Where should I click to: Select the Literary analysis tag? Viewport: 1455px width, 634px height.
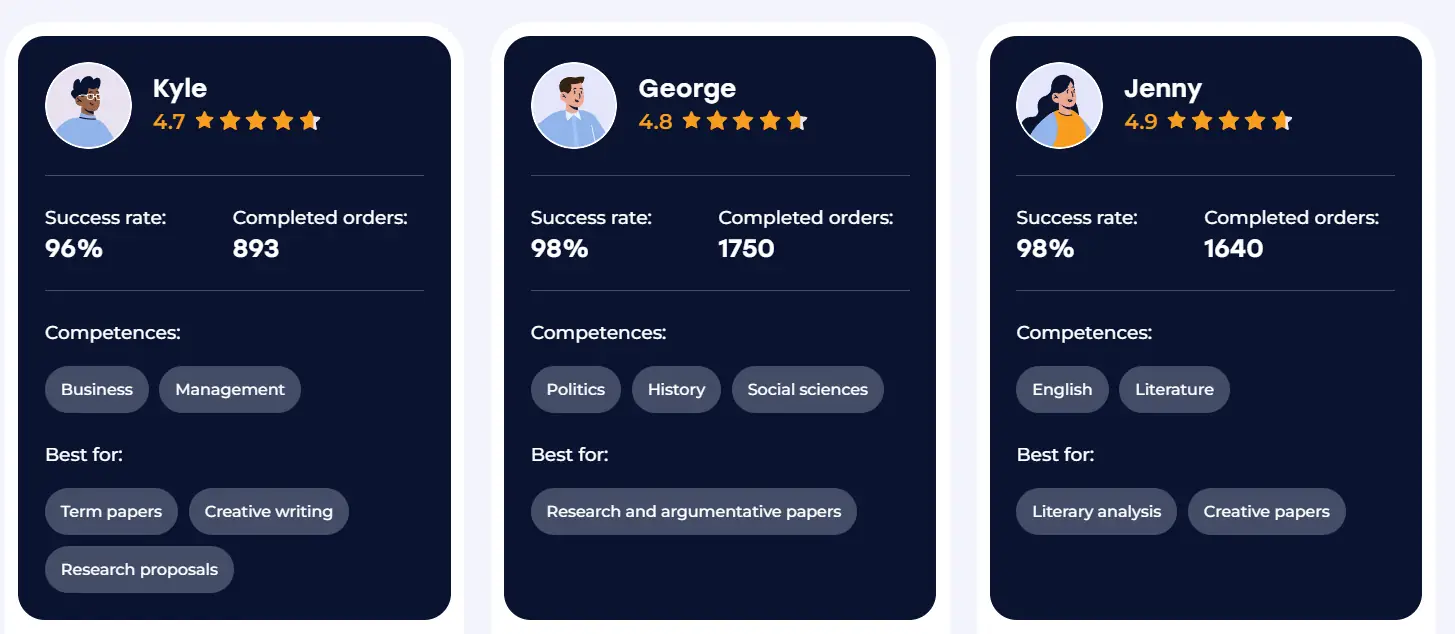(x=1097, y=512)
